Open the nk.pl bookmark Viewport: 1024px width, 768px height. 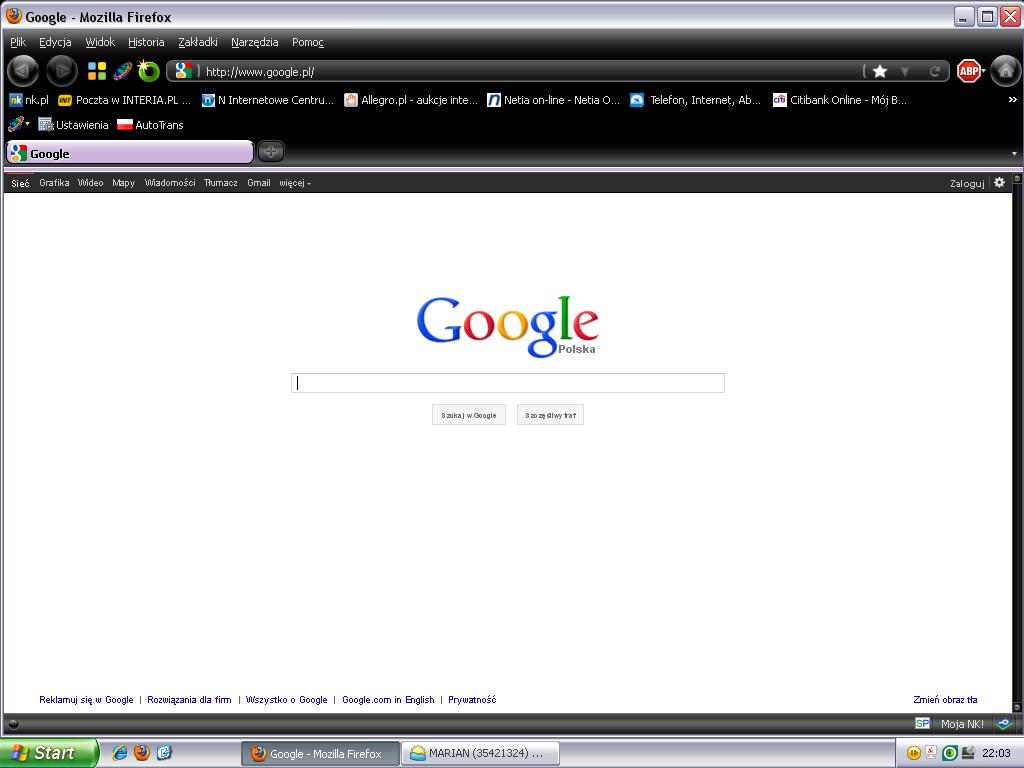29,100
